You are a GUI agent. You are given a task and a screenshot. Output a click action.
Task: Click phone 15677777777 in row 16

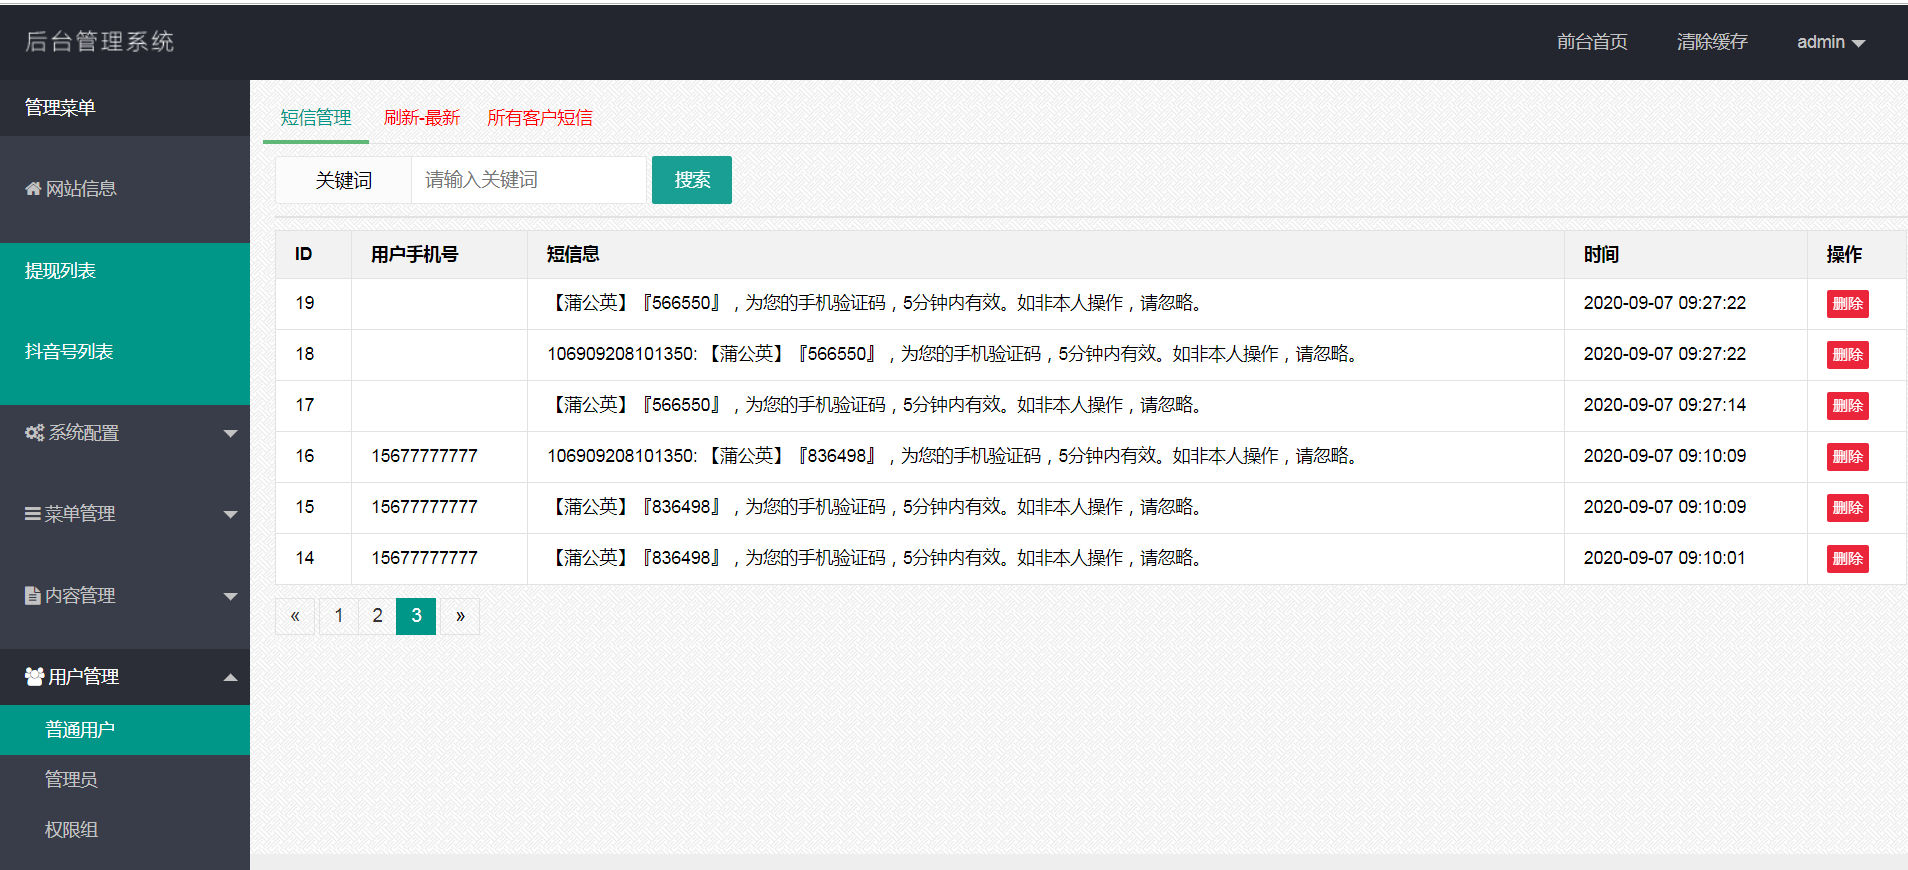425,456
